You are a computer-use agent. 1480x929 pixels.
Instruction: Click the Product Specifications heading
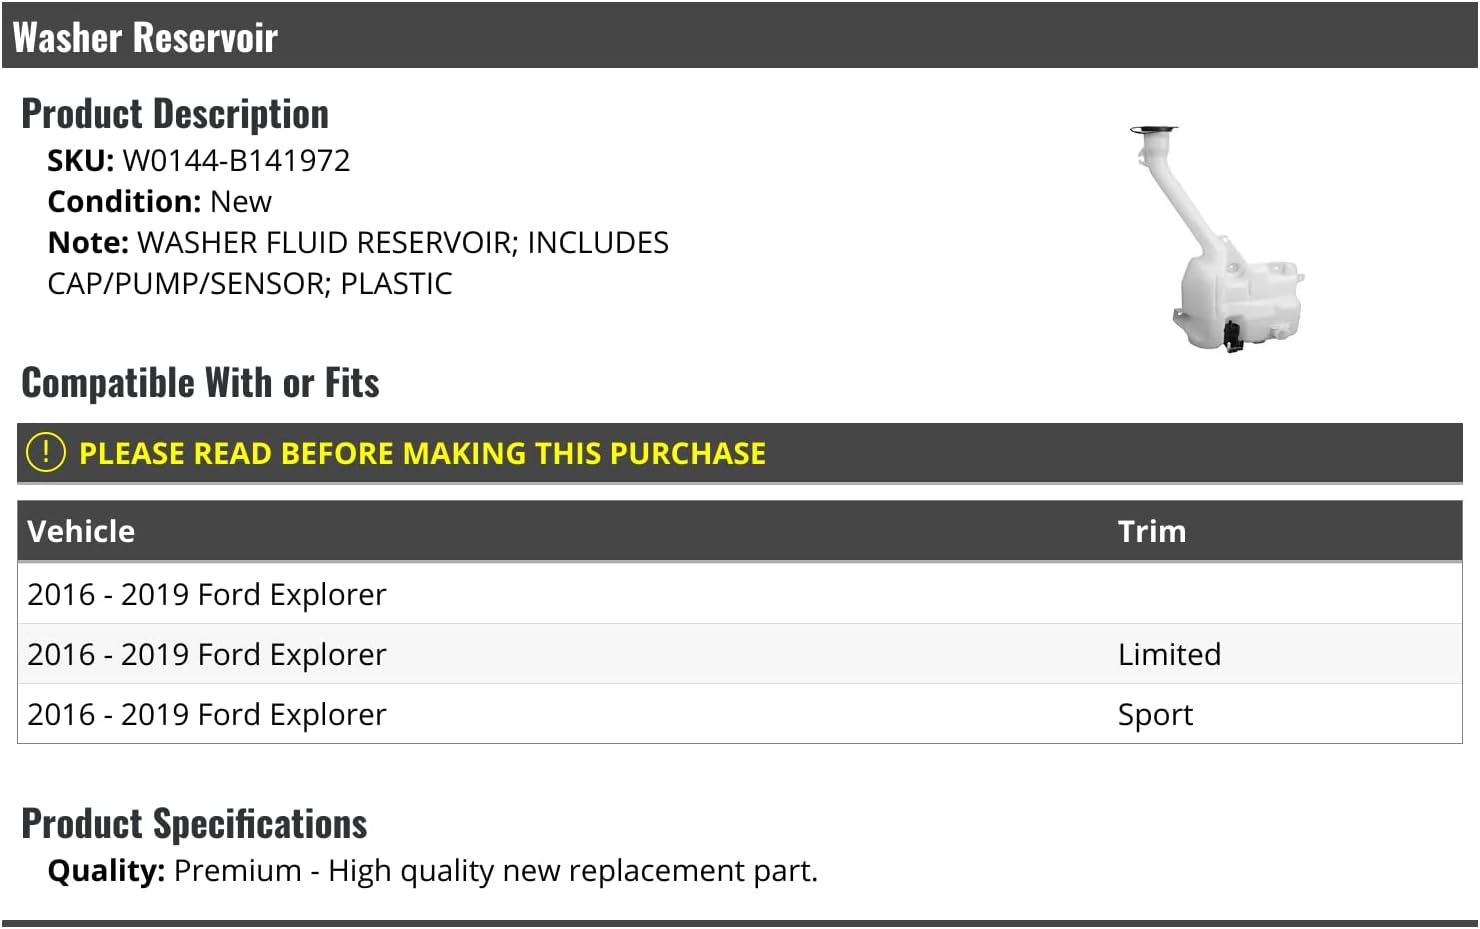194,824
